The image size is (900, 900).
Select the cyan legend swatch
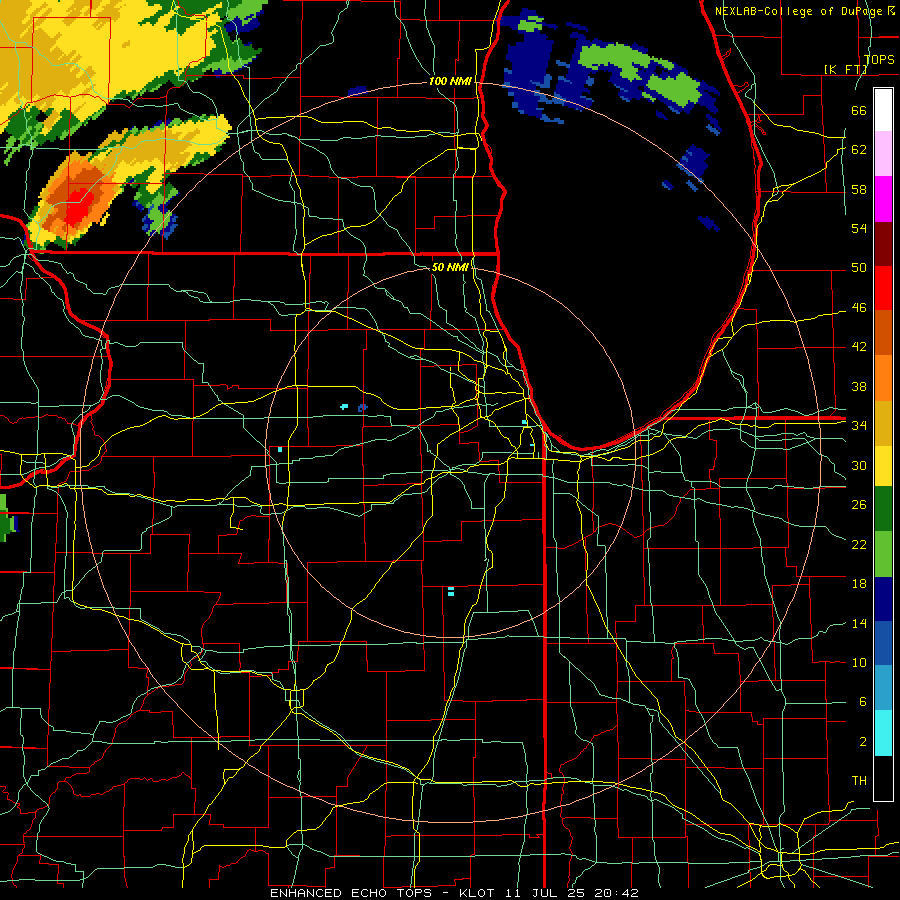point(883,733)
